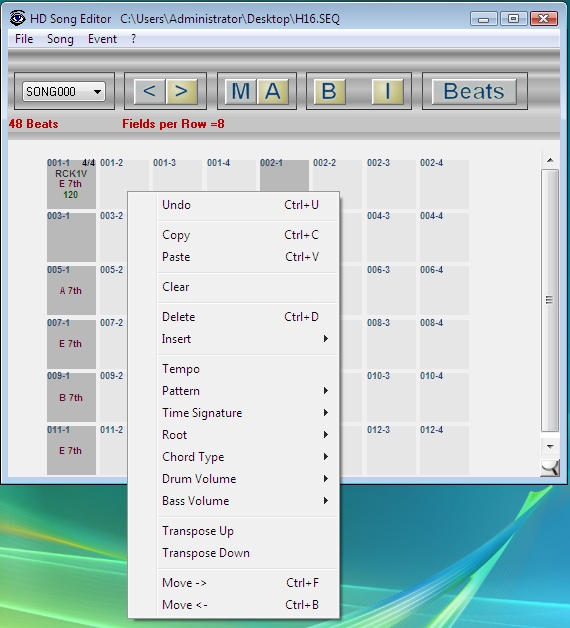Click the I toolbar button
Viewport: 570px width, 628px height.
point(387,91)
